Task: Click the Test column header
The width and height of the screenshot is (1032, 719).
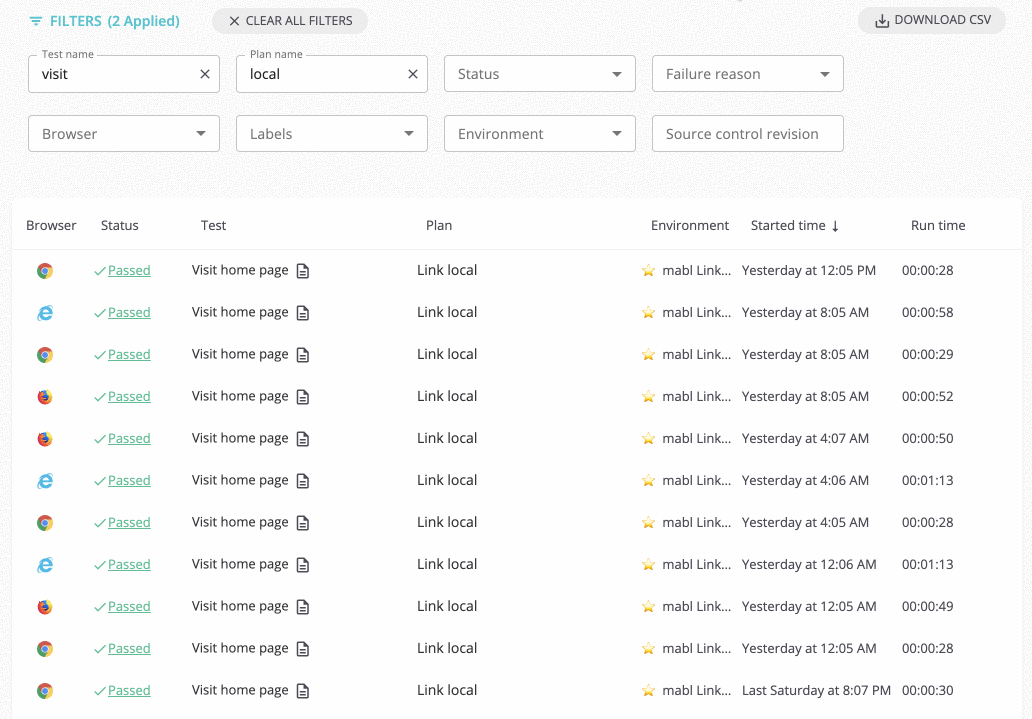Action: [213, 226]
